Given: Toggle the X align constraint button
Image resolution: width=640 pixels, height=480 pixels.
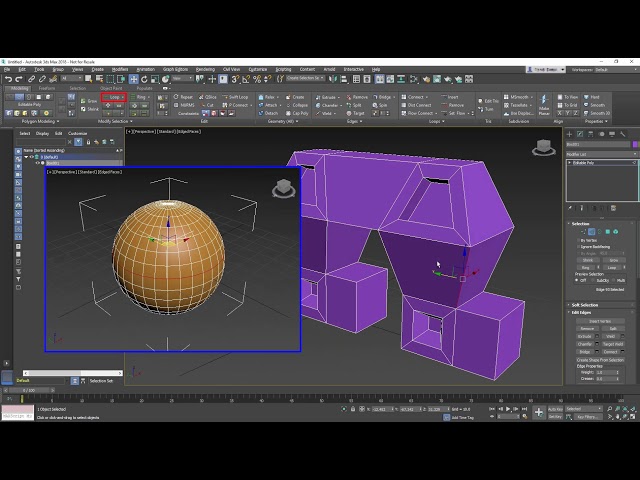Looking at the screenshot, I should coord(560,113).
